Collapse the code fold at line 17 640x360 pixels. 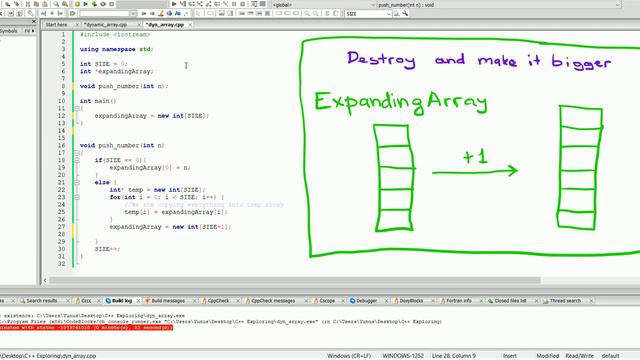tap(77, 153)
